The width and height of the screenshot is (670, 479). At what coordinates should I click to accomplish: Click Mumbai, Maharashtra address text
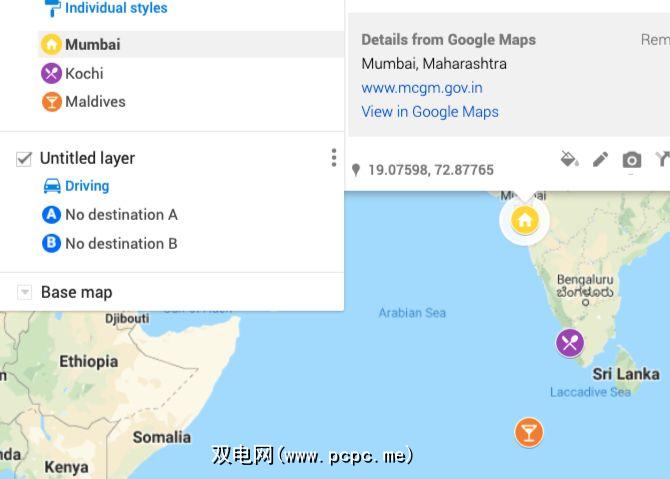[434, 64]
